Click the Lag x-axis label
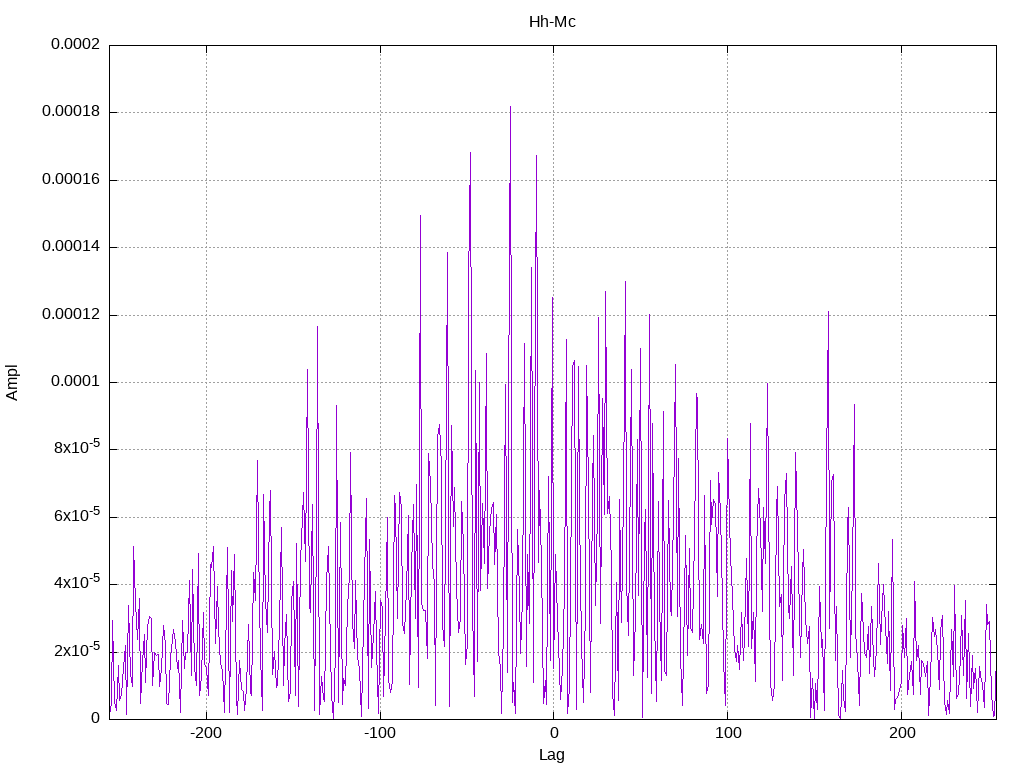 552,755
